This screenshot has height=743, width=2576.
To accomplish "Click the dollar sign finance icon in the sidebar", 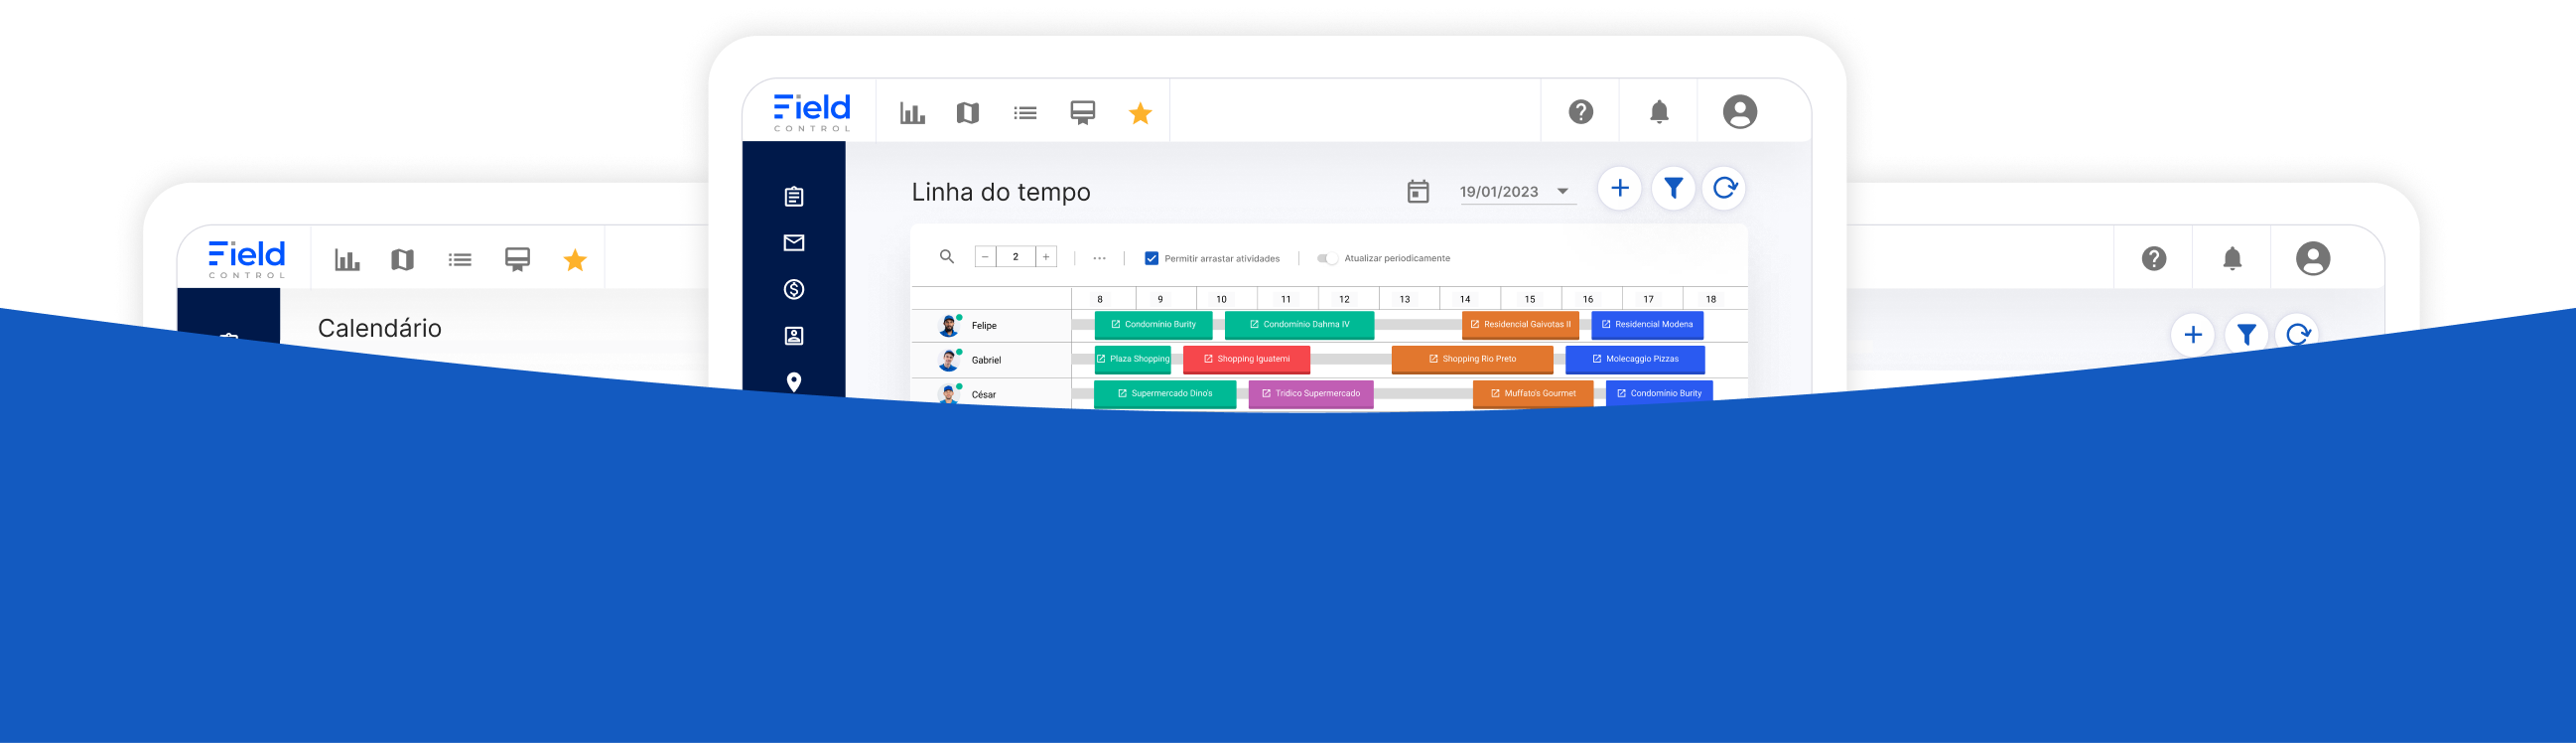I will point(794,290).
